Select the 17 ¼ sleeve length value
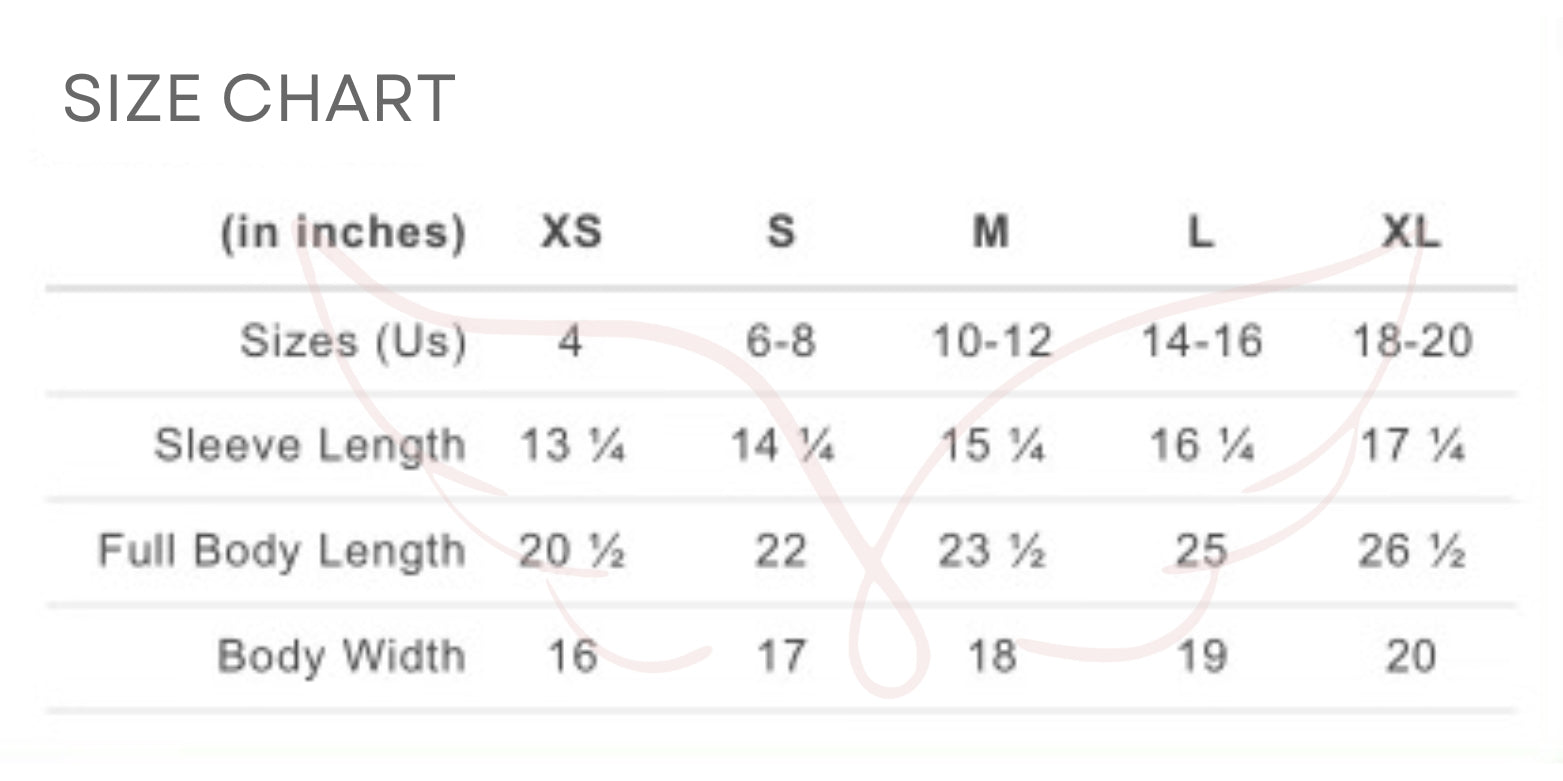The width and height of the screenshot is (1563, 781). tap(1412, 446)
